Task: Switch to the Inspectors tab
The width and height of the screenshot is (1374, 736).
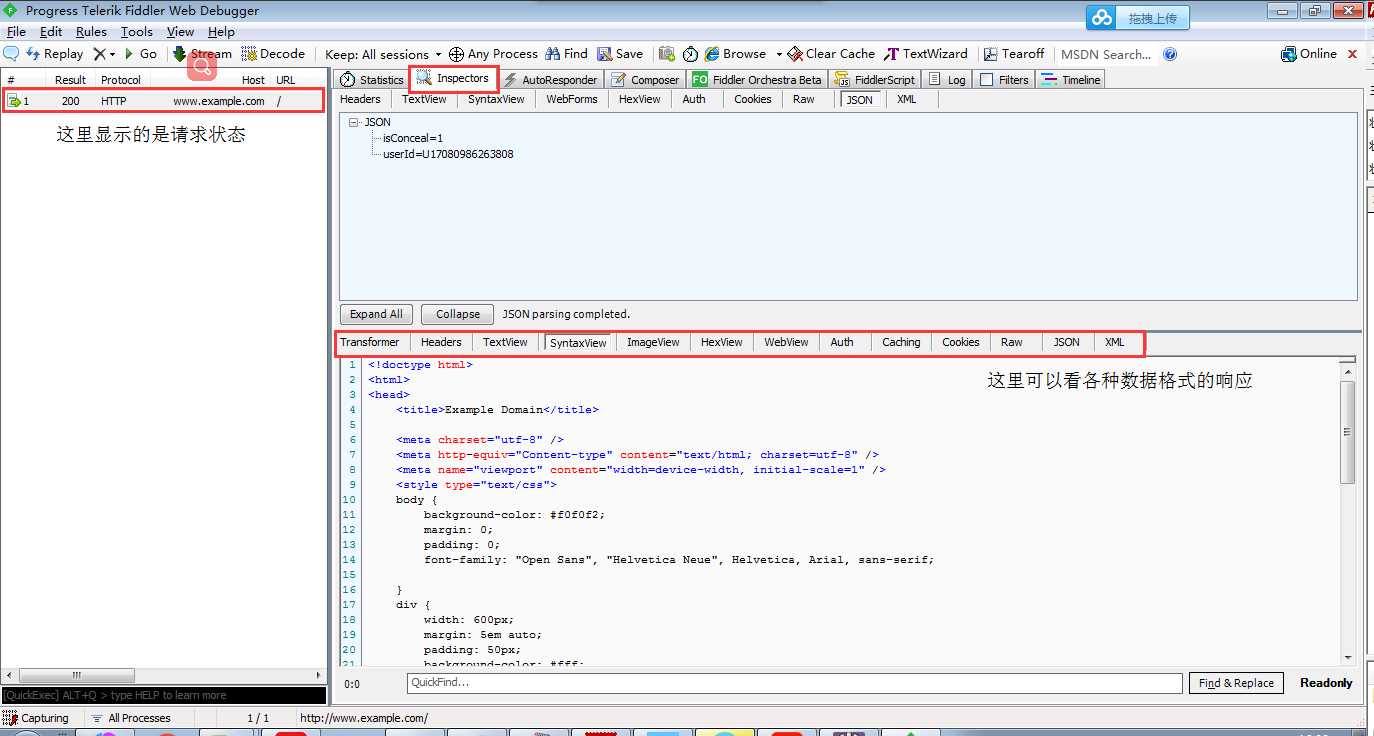Action: click(453, 78)
